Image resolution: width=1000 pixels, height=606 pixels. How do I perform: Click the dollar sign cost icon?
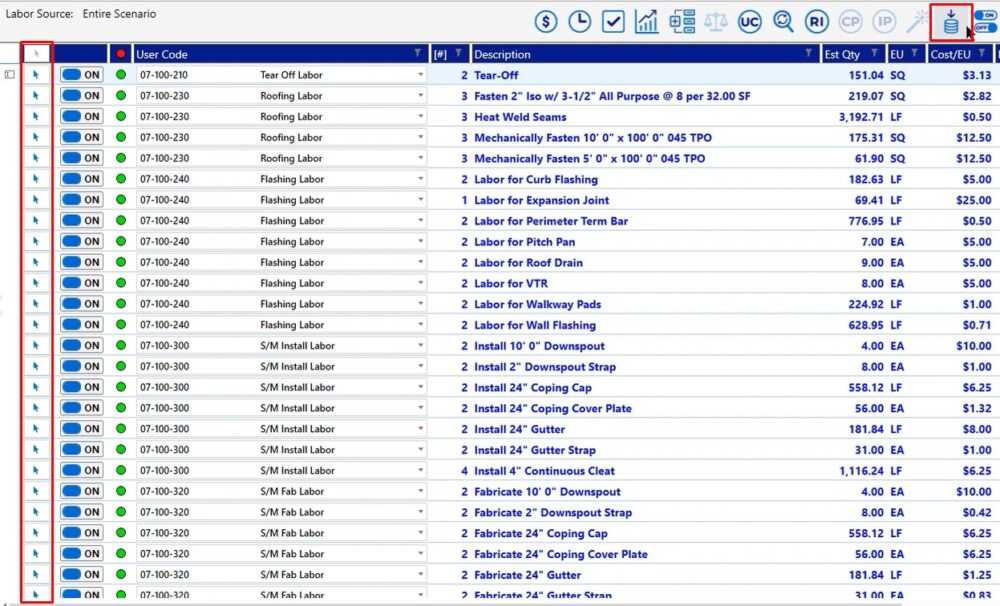(x=546, y=21)
